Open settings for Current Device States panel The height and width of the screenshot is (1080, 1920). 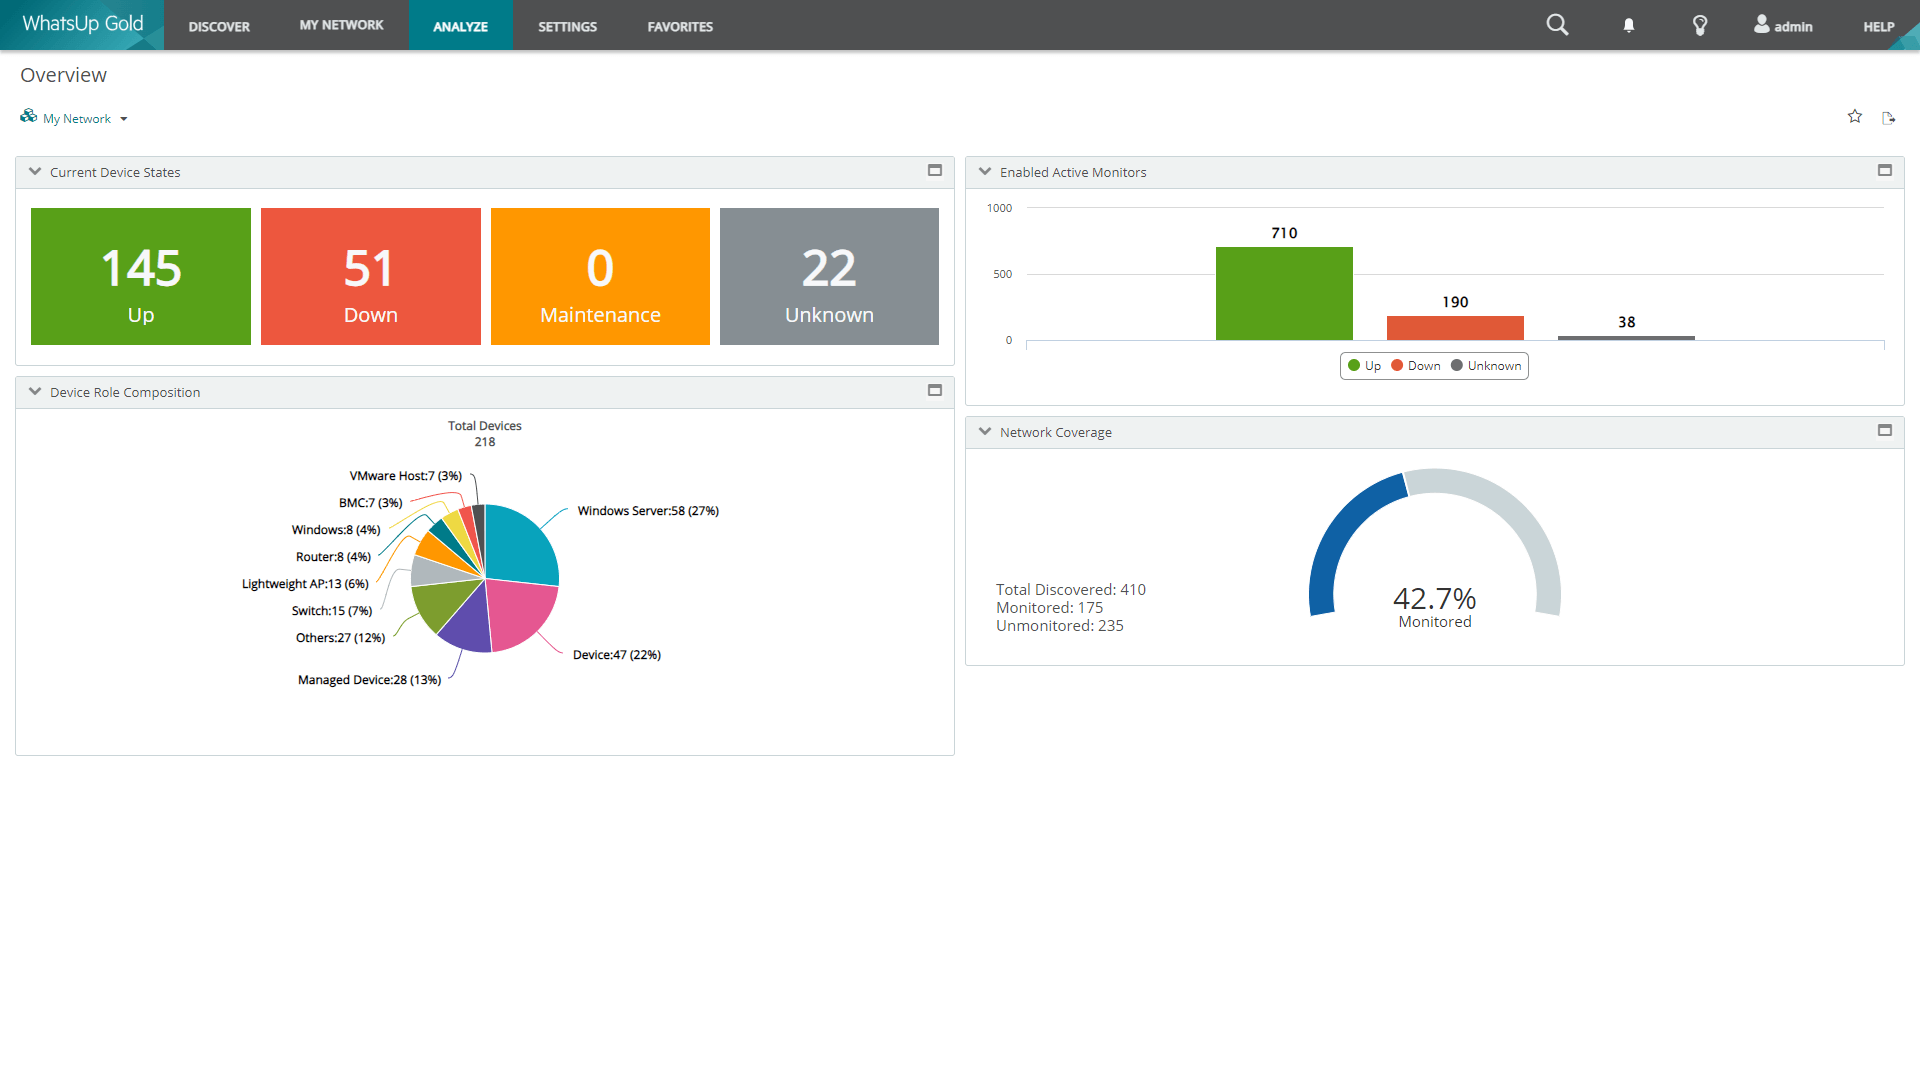click(935, 170)
